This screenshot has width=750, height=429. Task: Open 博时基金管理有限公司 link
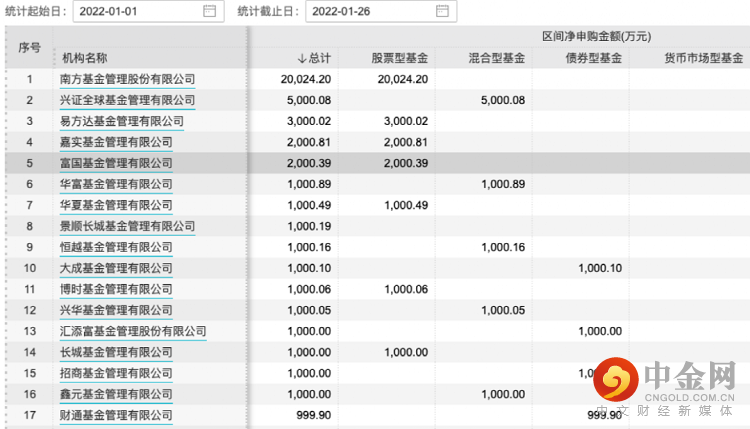[116, 290]
